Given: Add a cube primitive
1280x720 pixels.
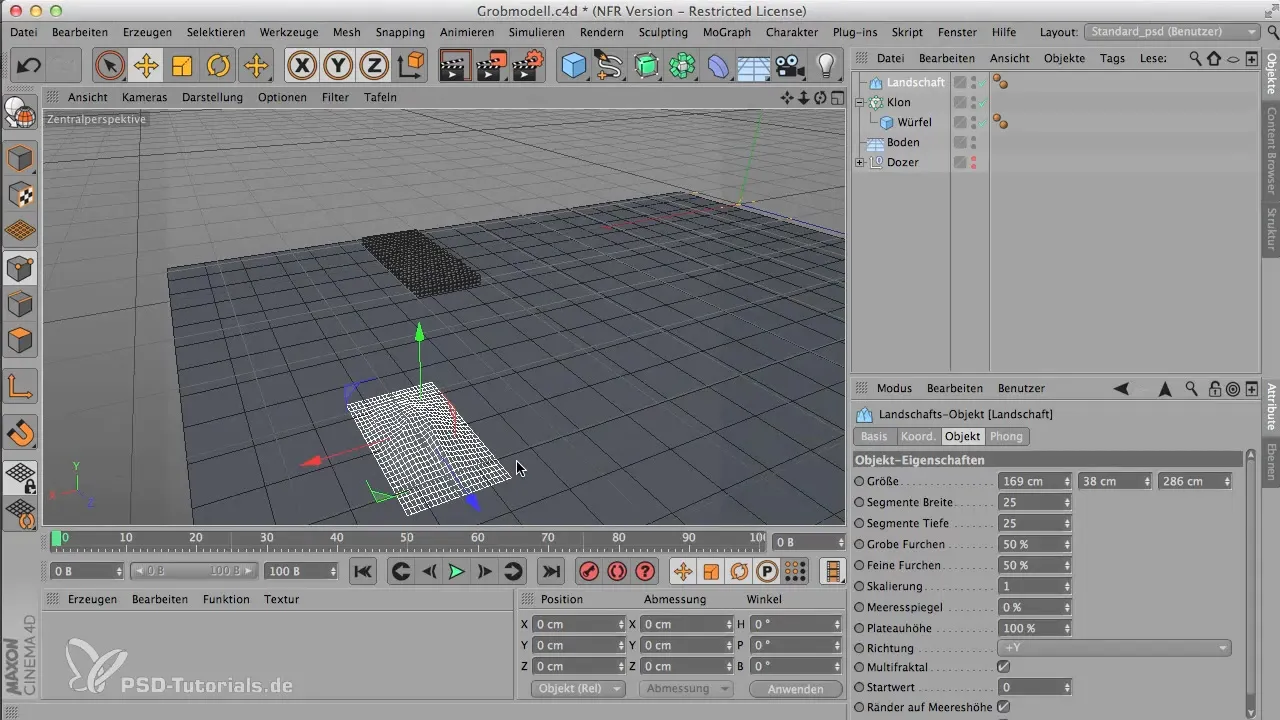Looking at the screenshot, I should point(574,67).
